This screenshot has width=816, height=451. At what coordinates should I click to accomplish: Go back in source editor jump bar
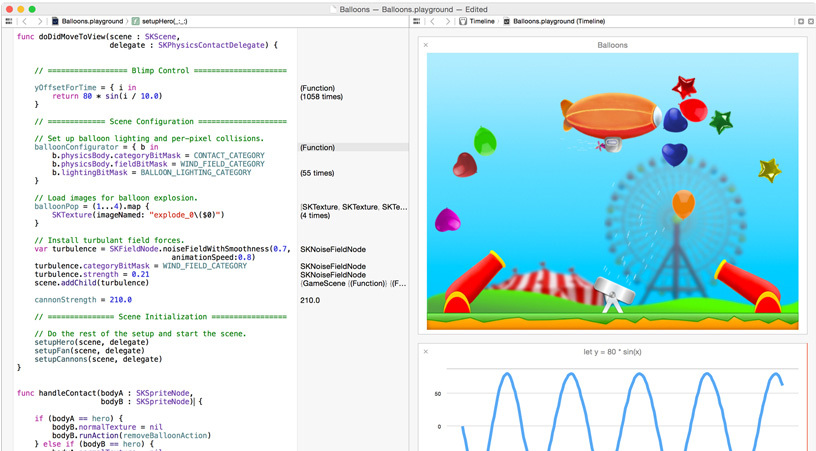[24, 21]
